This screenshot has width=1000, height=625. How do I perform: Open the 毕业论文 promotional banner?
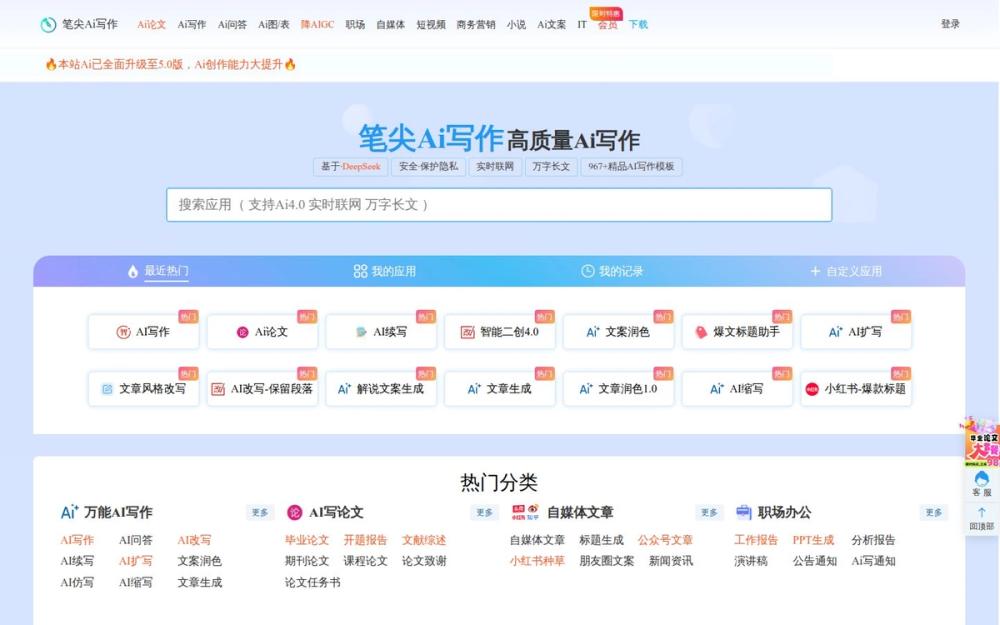(982, 442)
